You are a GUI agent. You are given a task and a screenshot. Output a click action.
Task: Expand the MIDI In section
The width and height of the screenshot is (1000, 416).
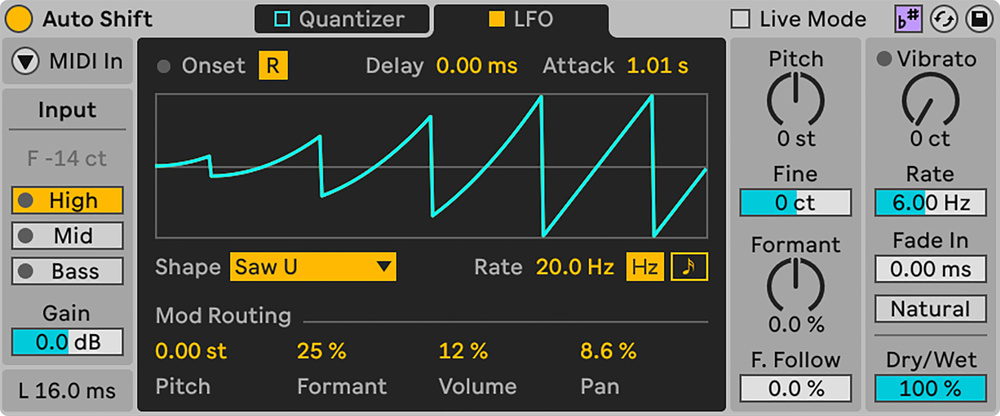point(26,62)
